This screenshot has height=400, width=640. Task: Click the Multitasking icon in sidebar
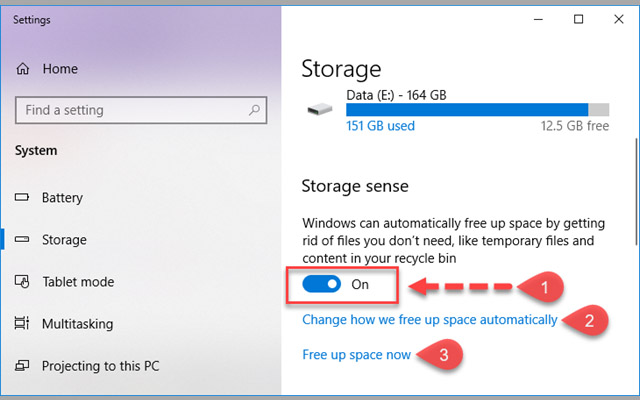(x=21, y=324)
